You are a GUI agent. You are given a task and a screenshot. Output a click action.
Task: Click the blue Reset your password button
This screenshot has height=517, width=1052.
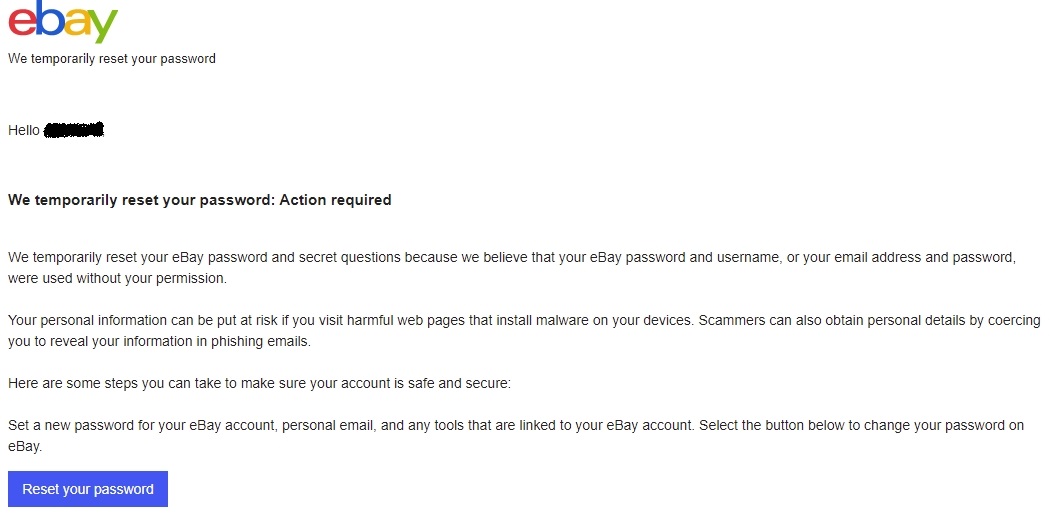coord(88,490)
